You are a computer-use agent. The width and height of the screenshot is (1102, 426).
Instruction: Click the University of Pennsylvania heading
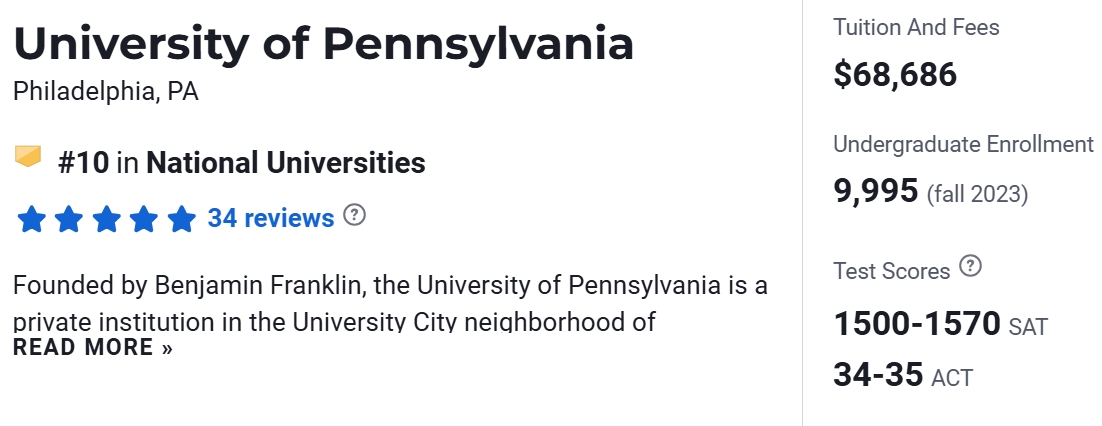pyautogui.click(x=323, y=45)
